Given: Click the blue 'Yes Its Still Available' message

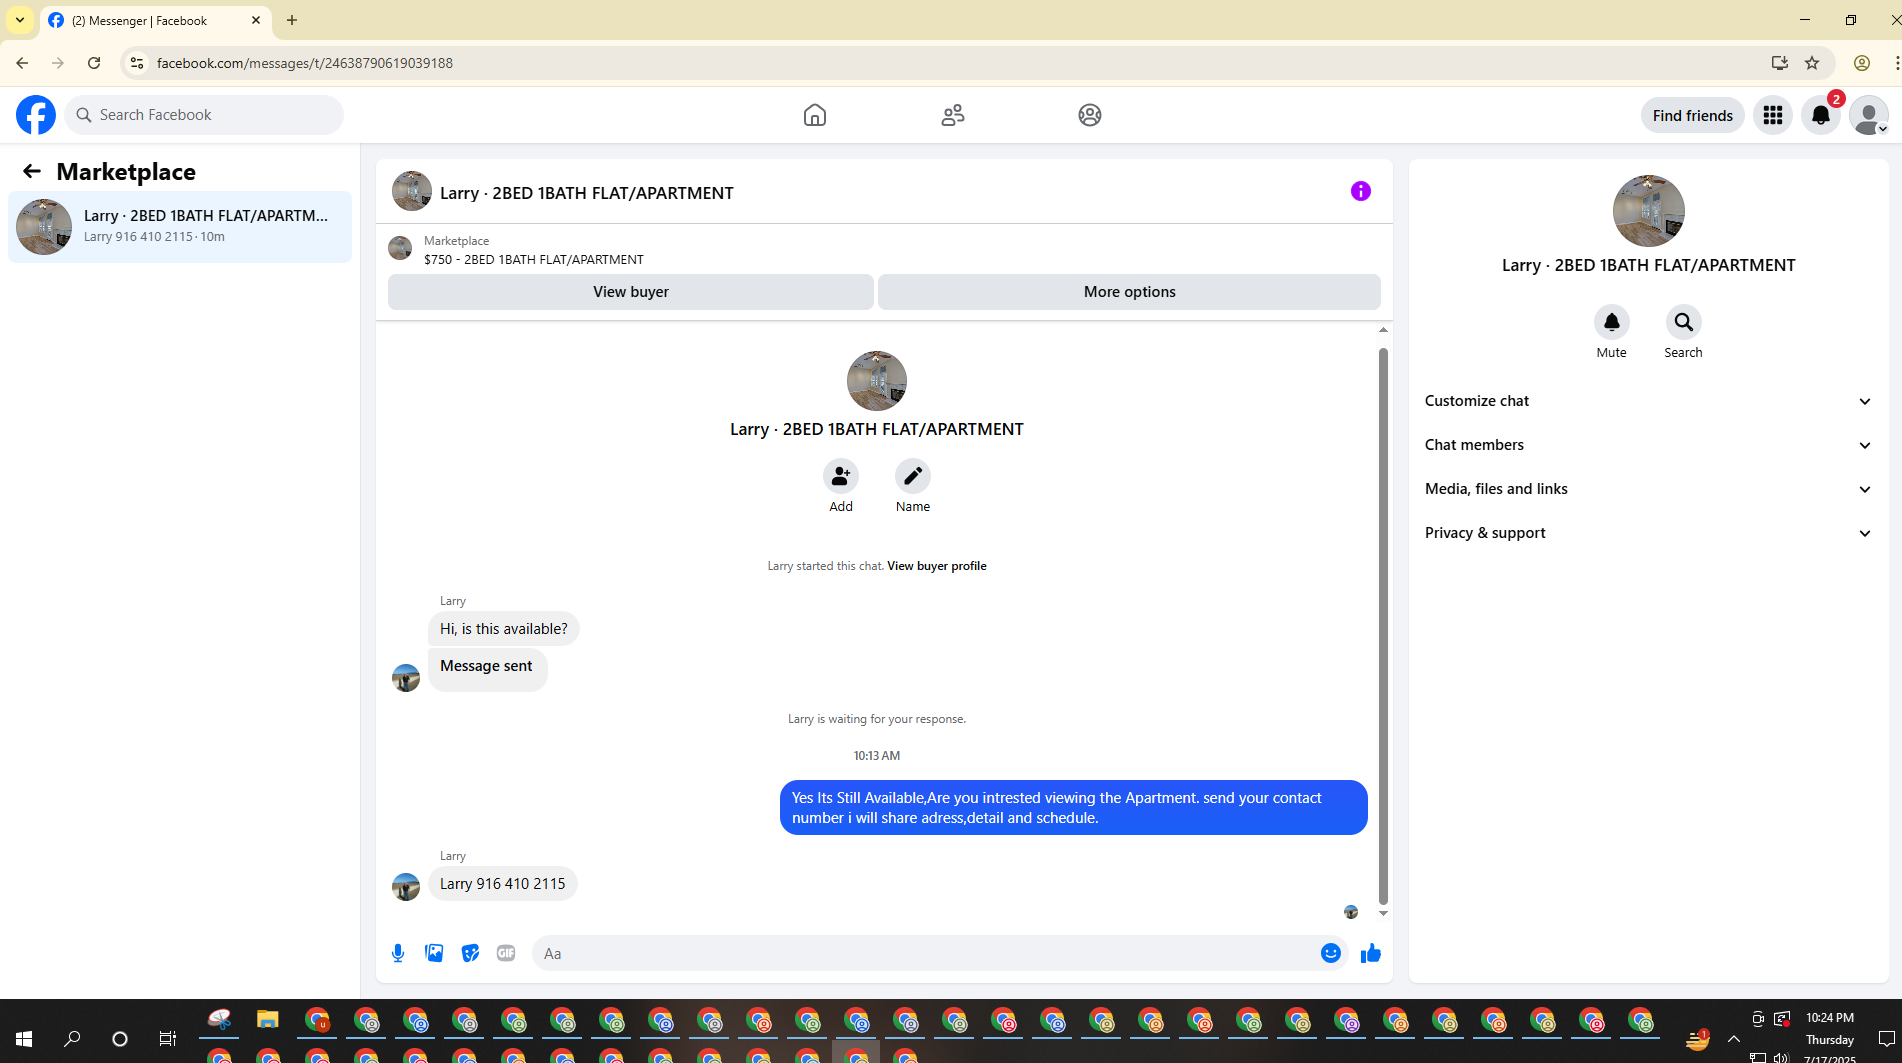Looking at the screenshot, I should pos(1073,808).
